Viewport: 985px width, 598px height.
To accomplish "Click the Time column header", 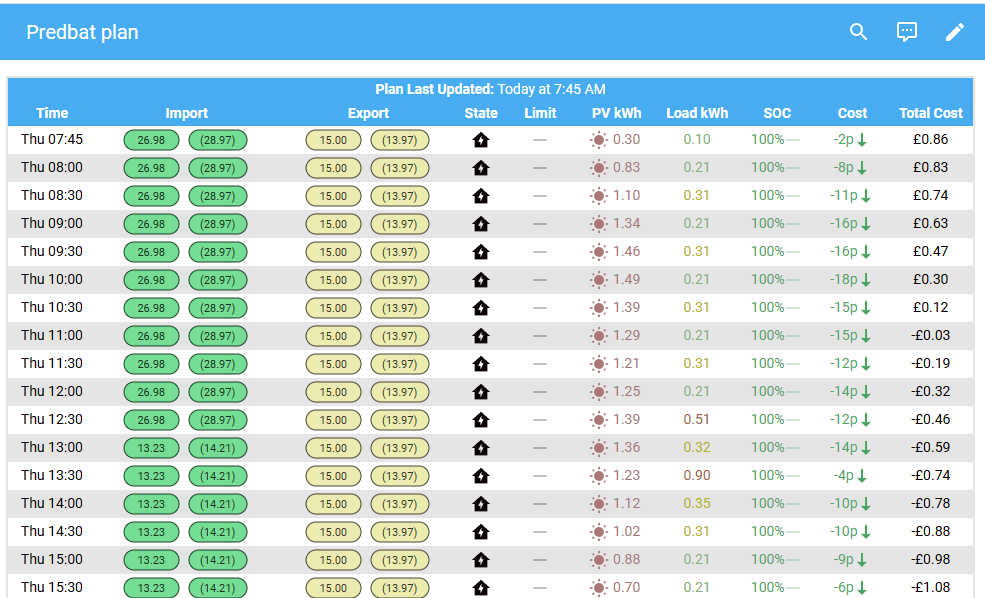I will pos(52,113).
